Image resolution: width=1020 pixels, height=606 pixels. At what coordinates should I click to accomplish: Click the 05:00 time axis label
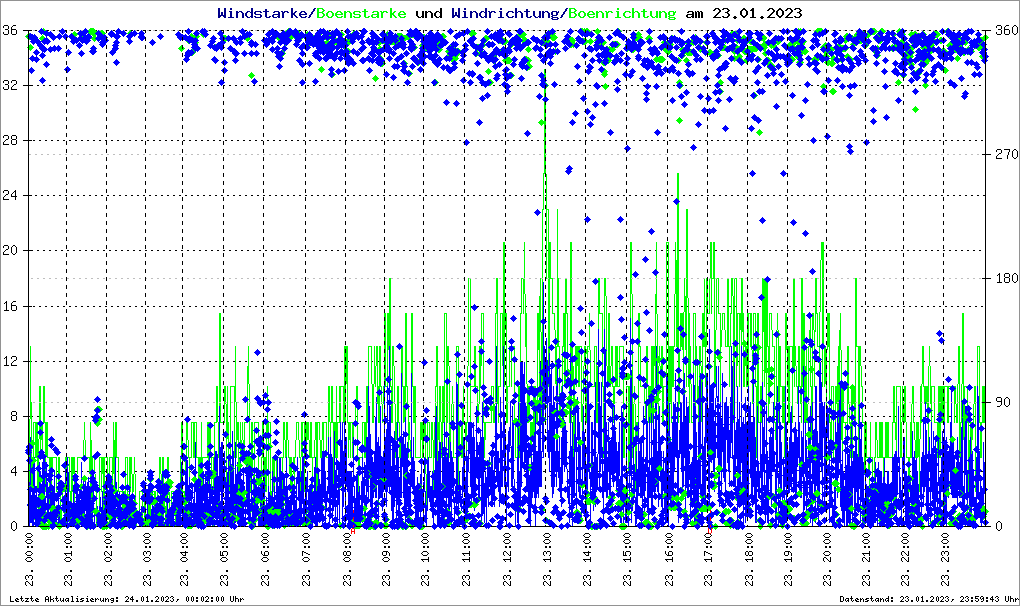pos(224,559)
